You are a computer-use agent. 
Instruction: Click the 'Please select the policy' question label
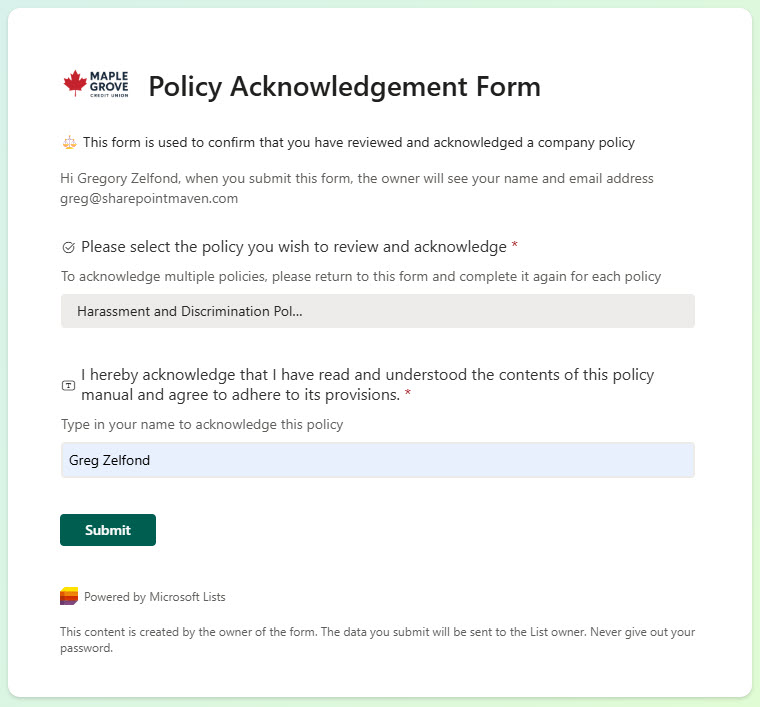pos(294,246)
